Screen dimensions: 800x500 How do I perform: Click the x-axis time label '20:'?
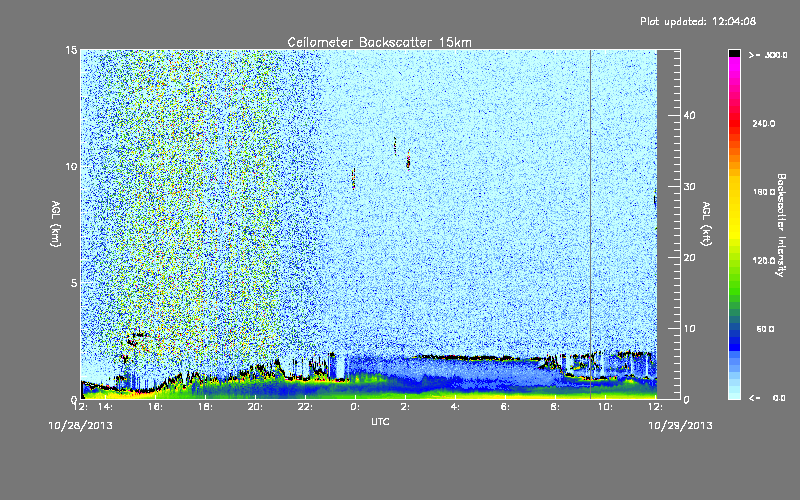(x=255, y=407)
